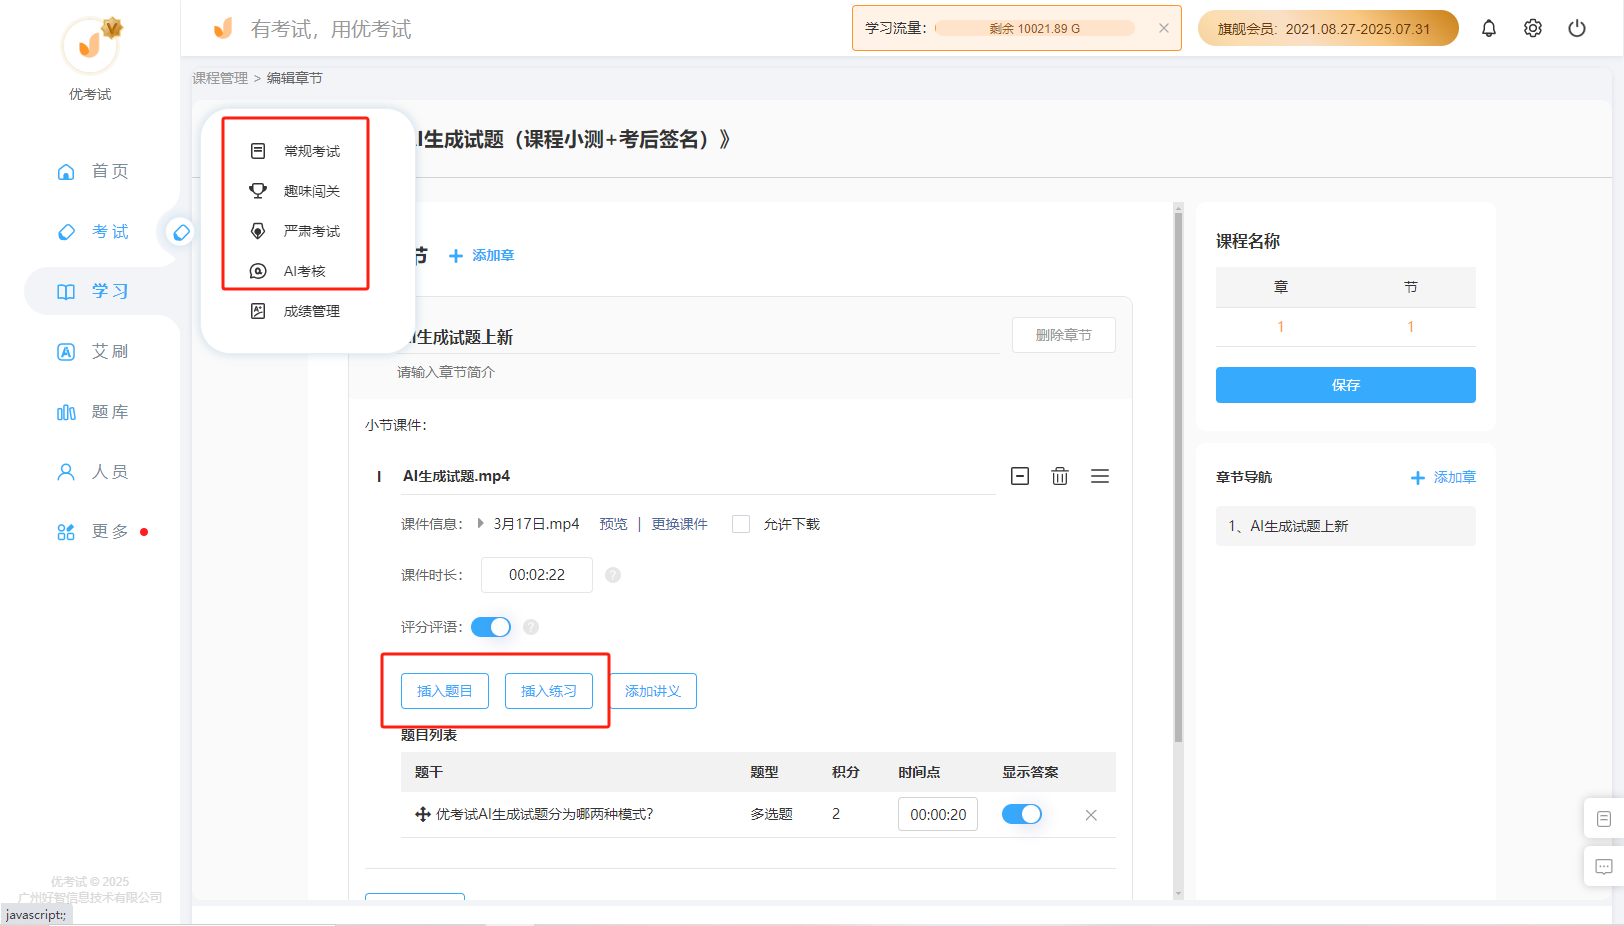Viewport: 1624px width, 926px height.
Task: Click the power logout icon
Action: coord(1577,28)
